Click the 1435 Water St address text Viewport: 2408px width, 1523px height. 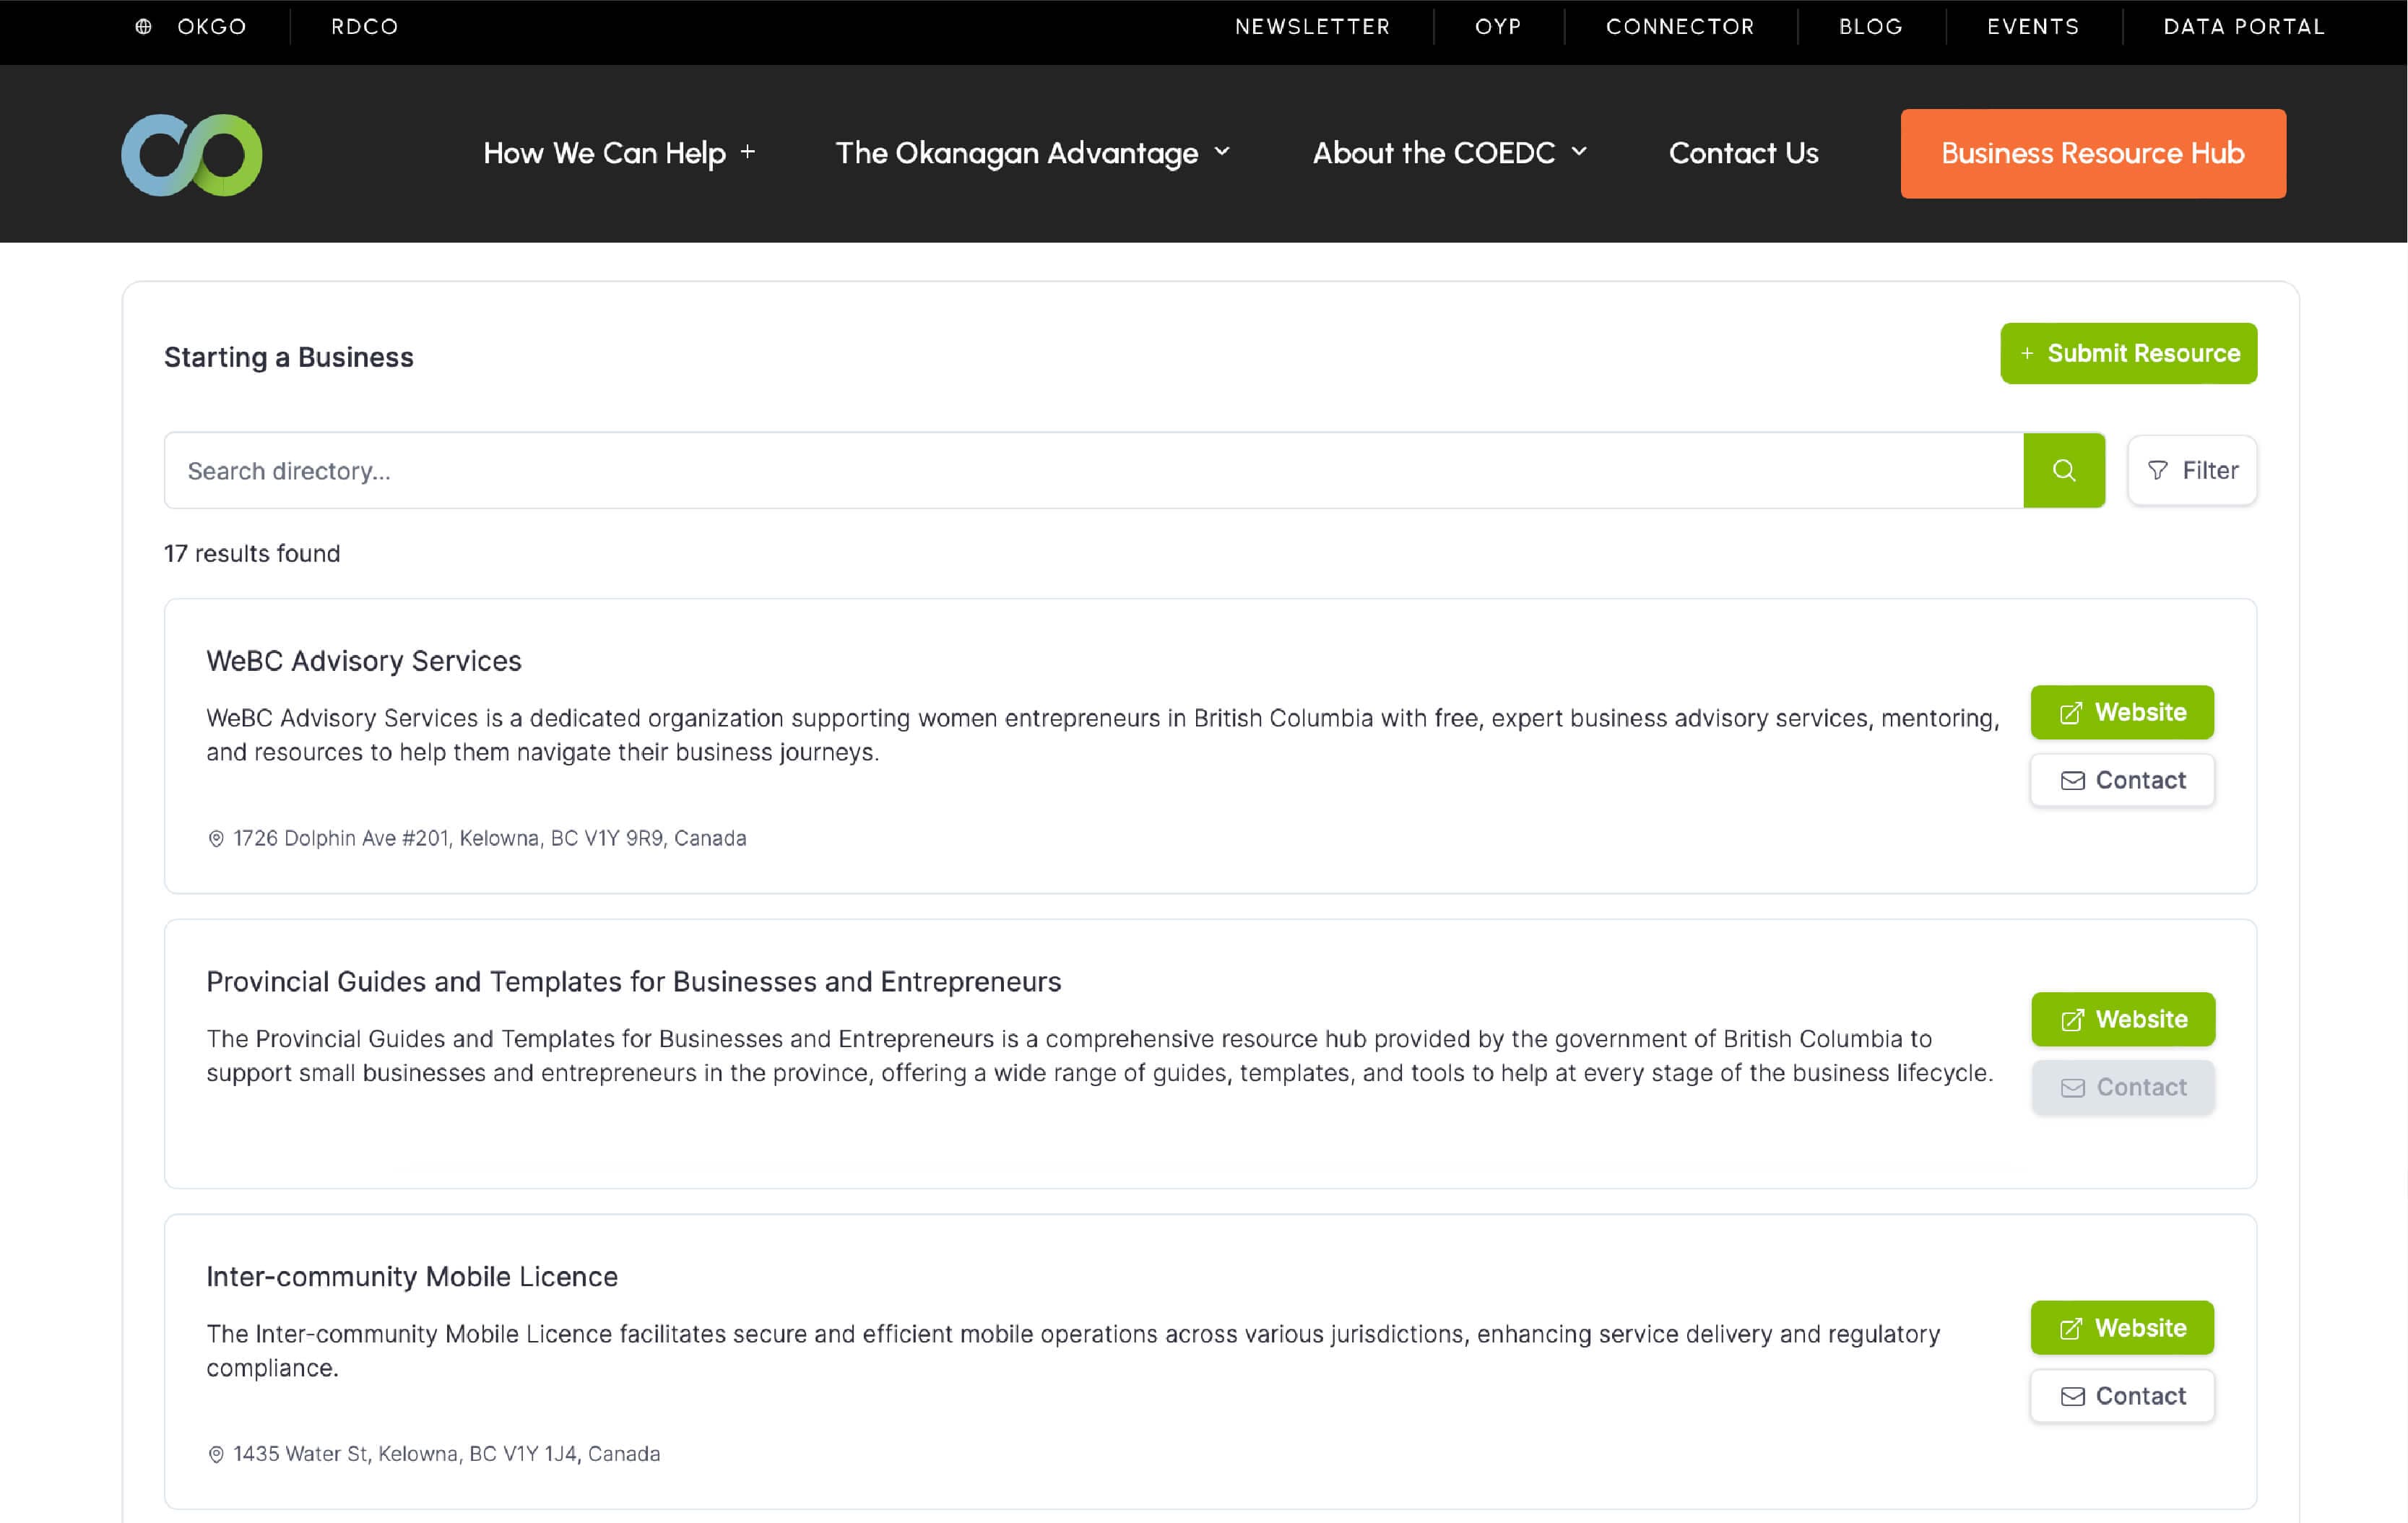click(x=447, y=1454)
